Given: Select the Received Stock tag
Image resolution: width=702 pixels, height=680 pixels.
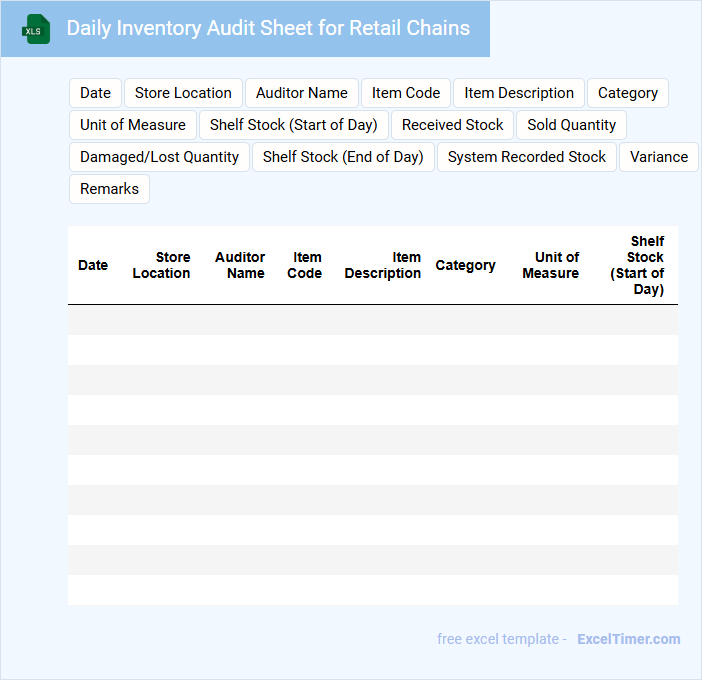Looking at the screenshot, I should [452, 125].
